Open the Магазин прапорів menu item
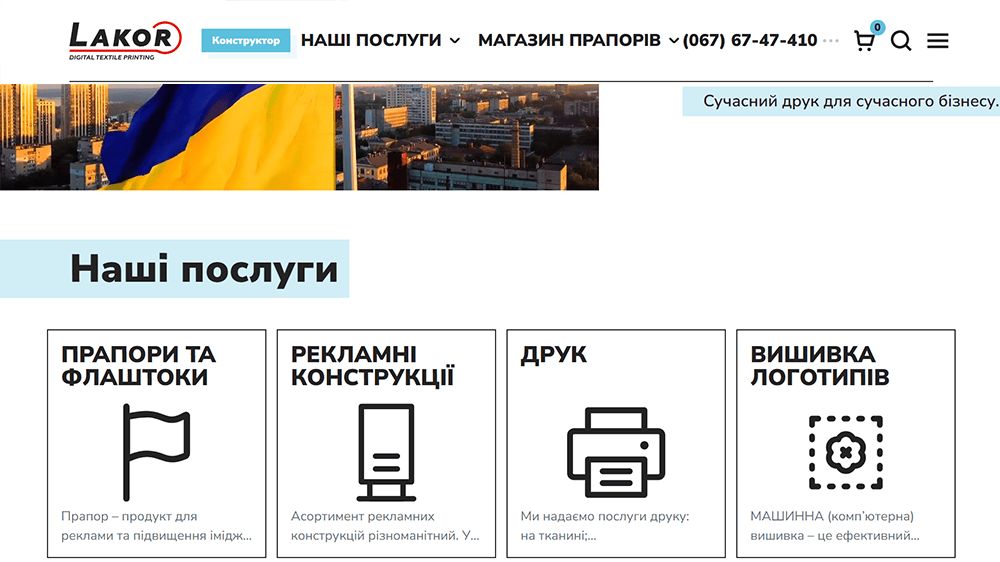This screenshot has height=562, width=1000. coord(570,40)
